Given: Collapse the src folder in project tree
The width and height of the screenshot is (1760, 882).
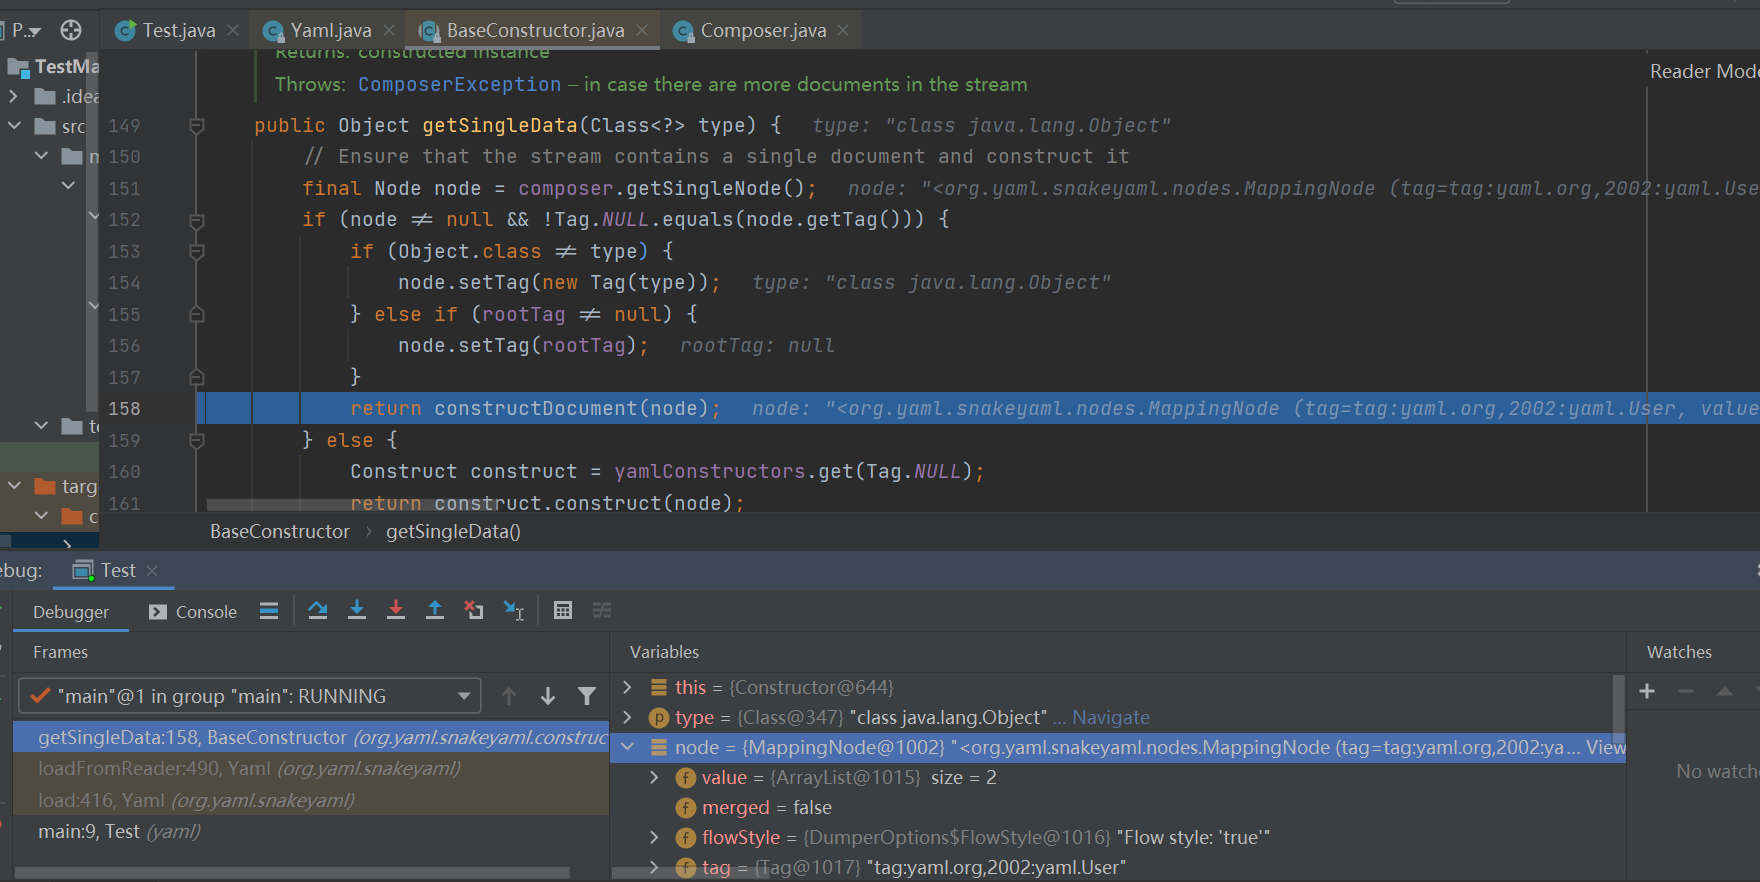Looking at the screenshot, I should tap(14, 126).
